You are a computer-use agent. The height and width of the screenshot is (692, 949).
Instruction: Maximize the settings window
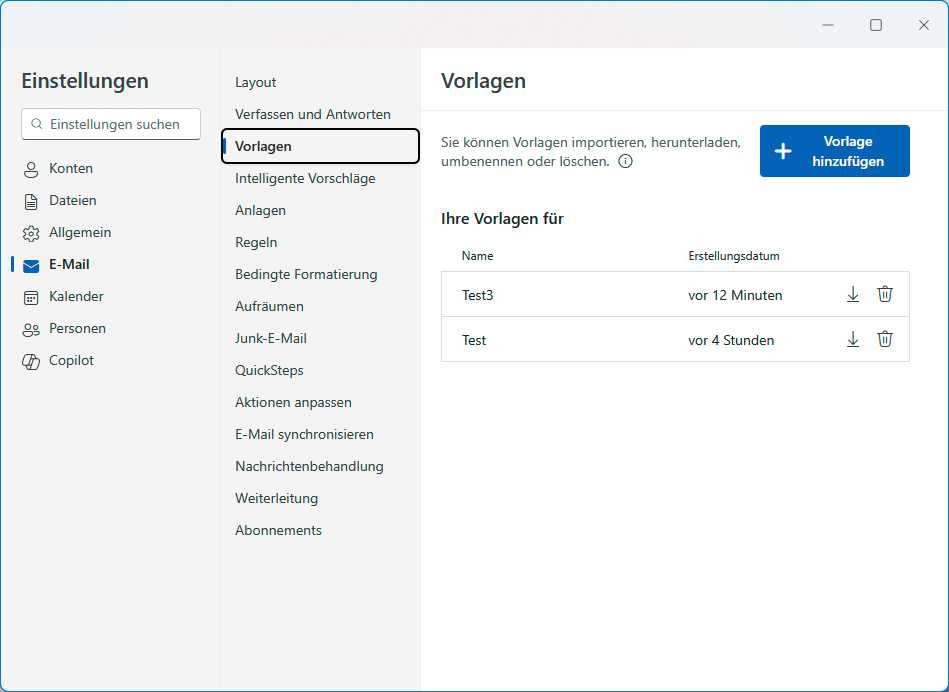(x=876, y=25)
